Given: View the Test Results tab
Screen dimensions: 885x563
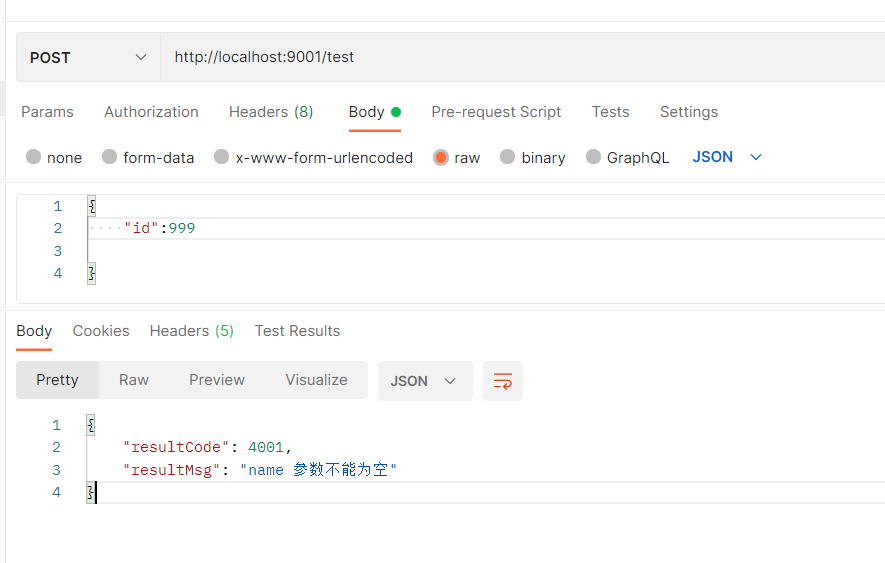Looking at the screenshot, I should point(297,331).
